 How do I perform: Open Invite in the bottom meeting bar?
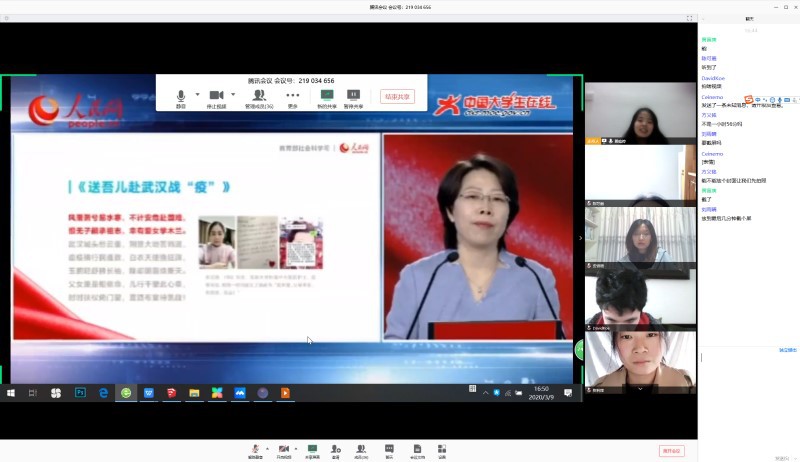[x=336, y=450]
